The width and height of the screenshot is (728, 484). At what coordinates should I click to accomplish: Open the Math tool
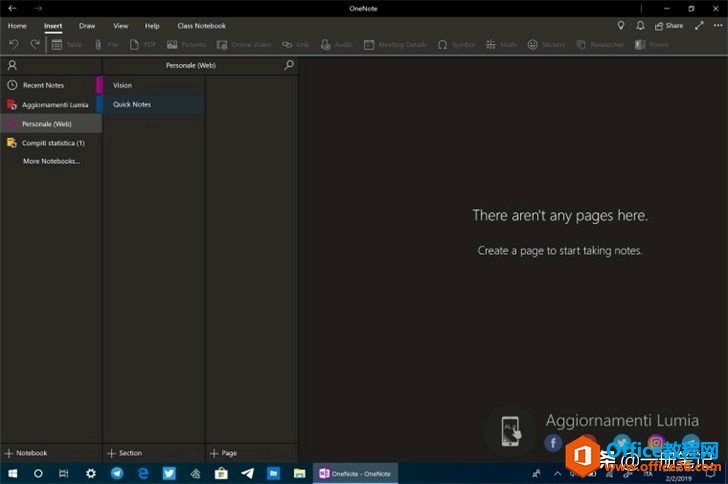[501, 45]
